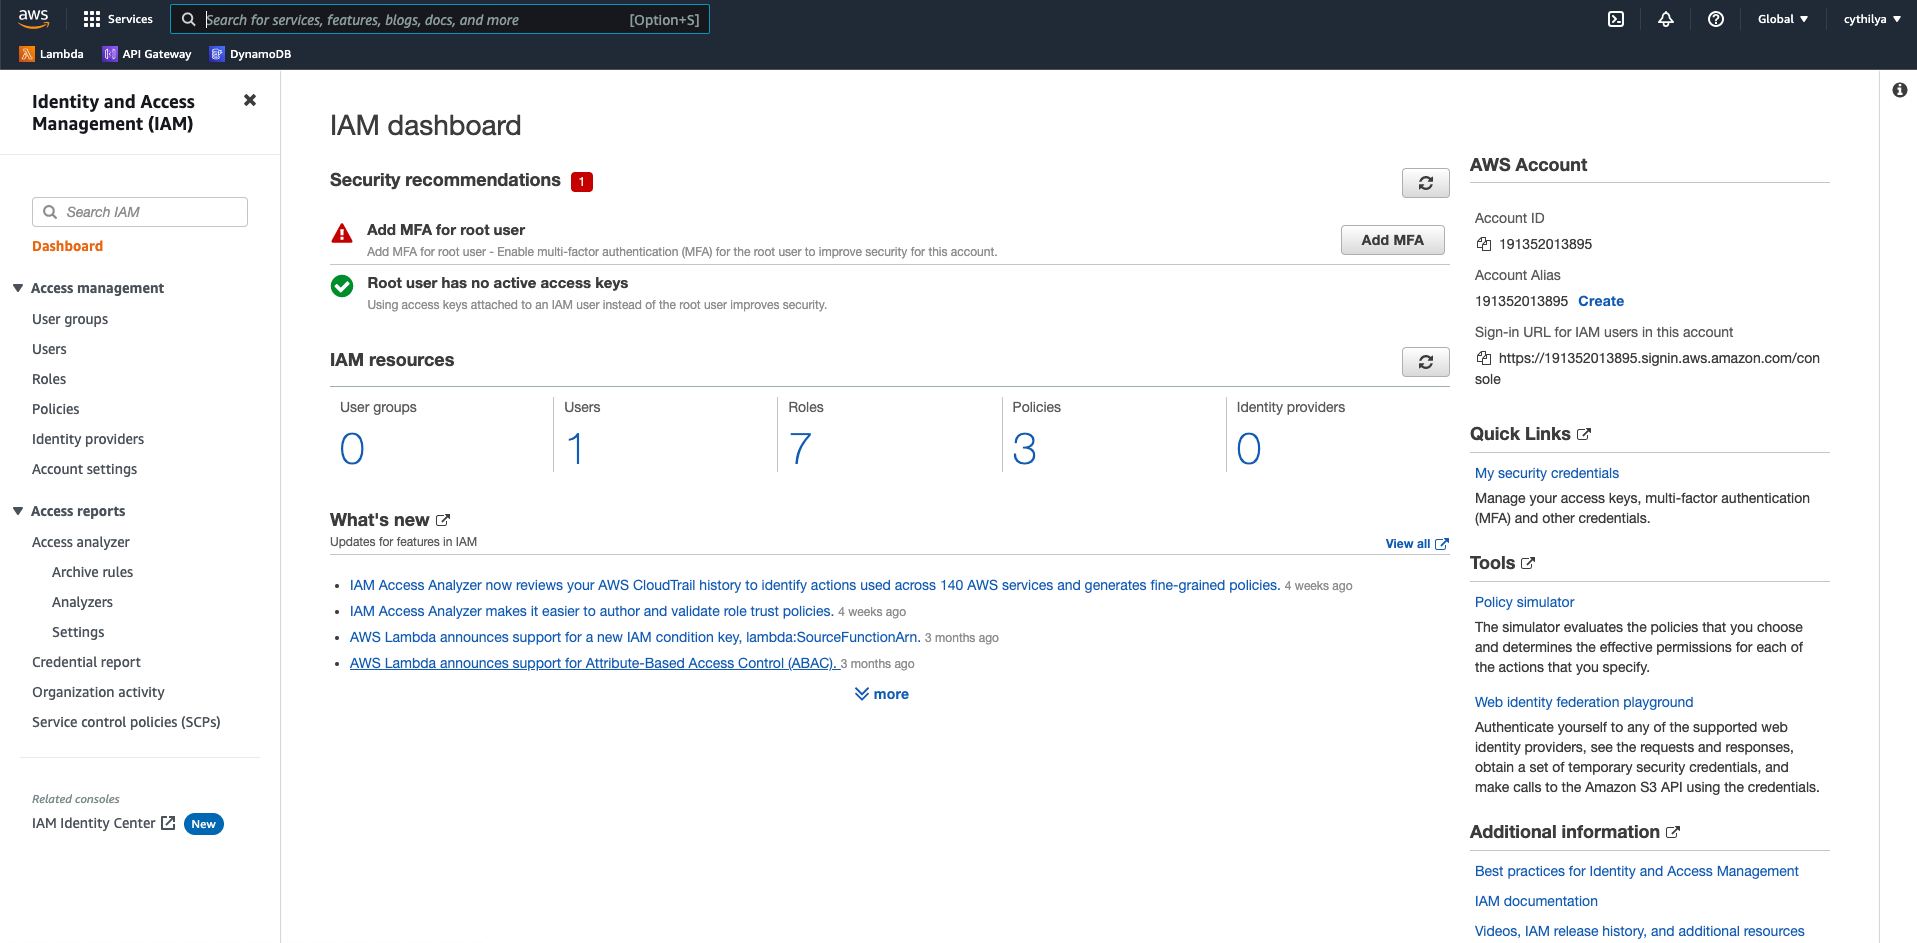The height and width of the screenshot is (943, 1917).
Task: Open My security credentials link
Action: click(x=1547, y=473)
